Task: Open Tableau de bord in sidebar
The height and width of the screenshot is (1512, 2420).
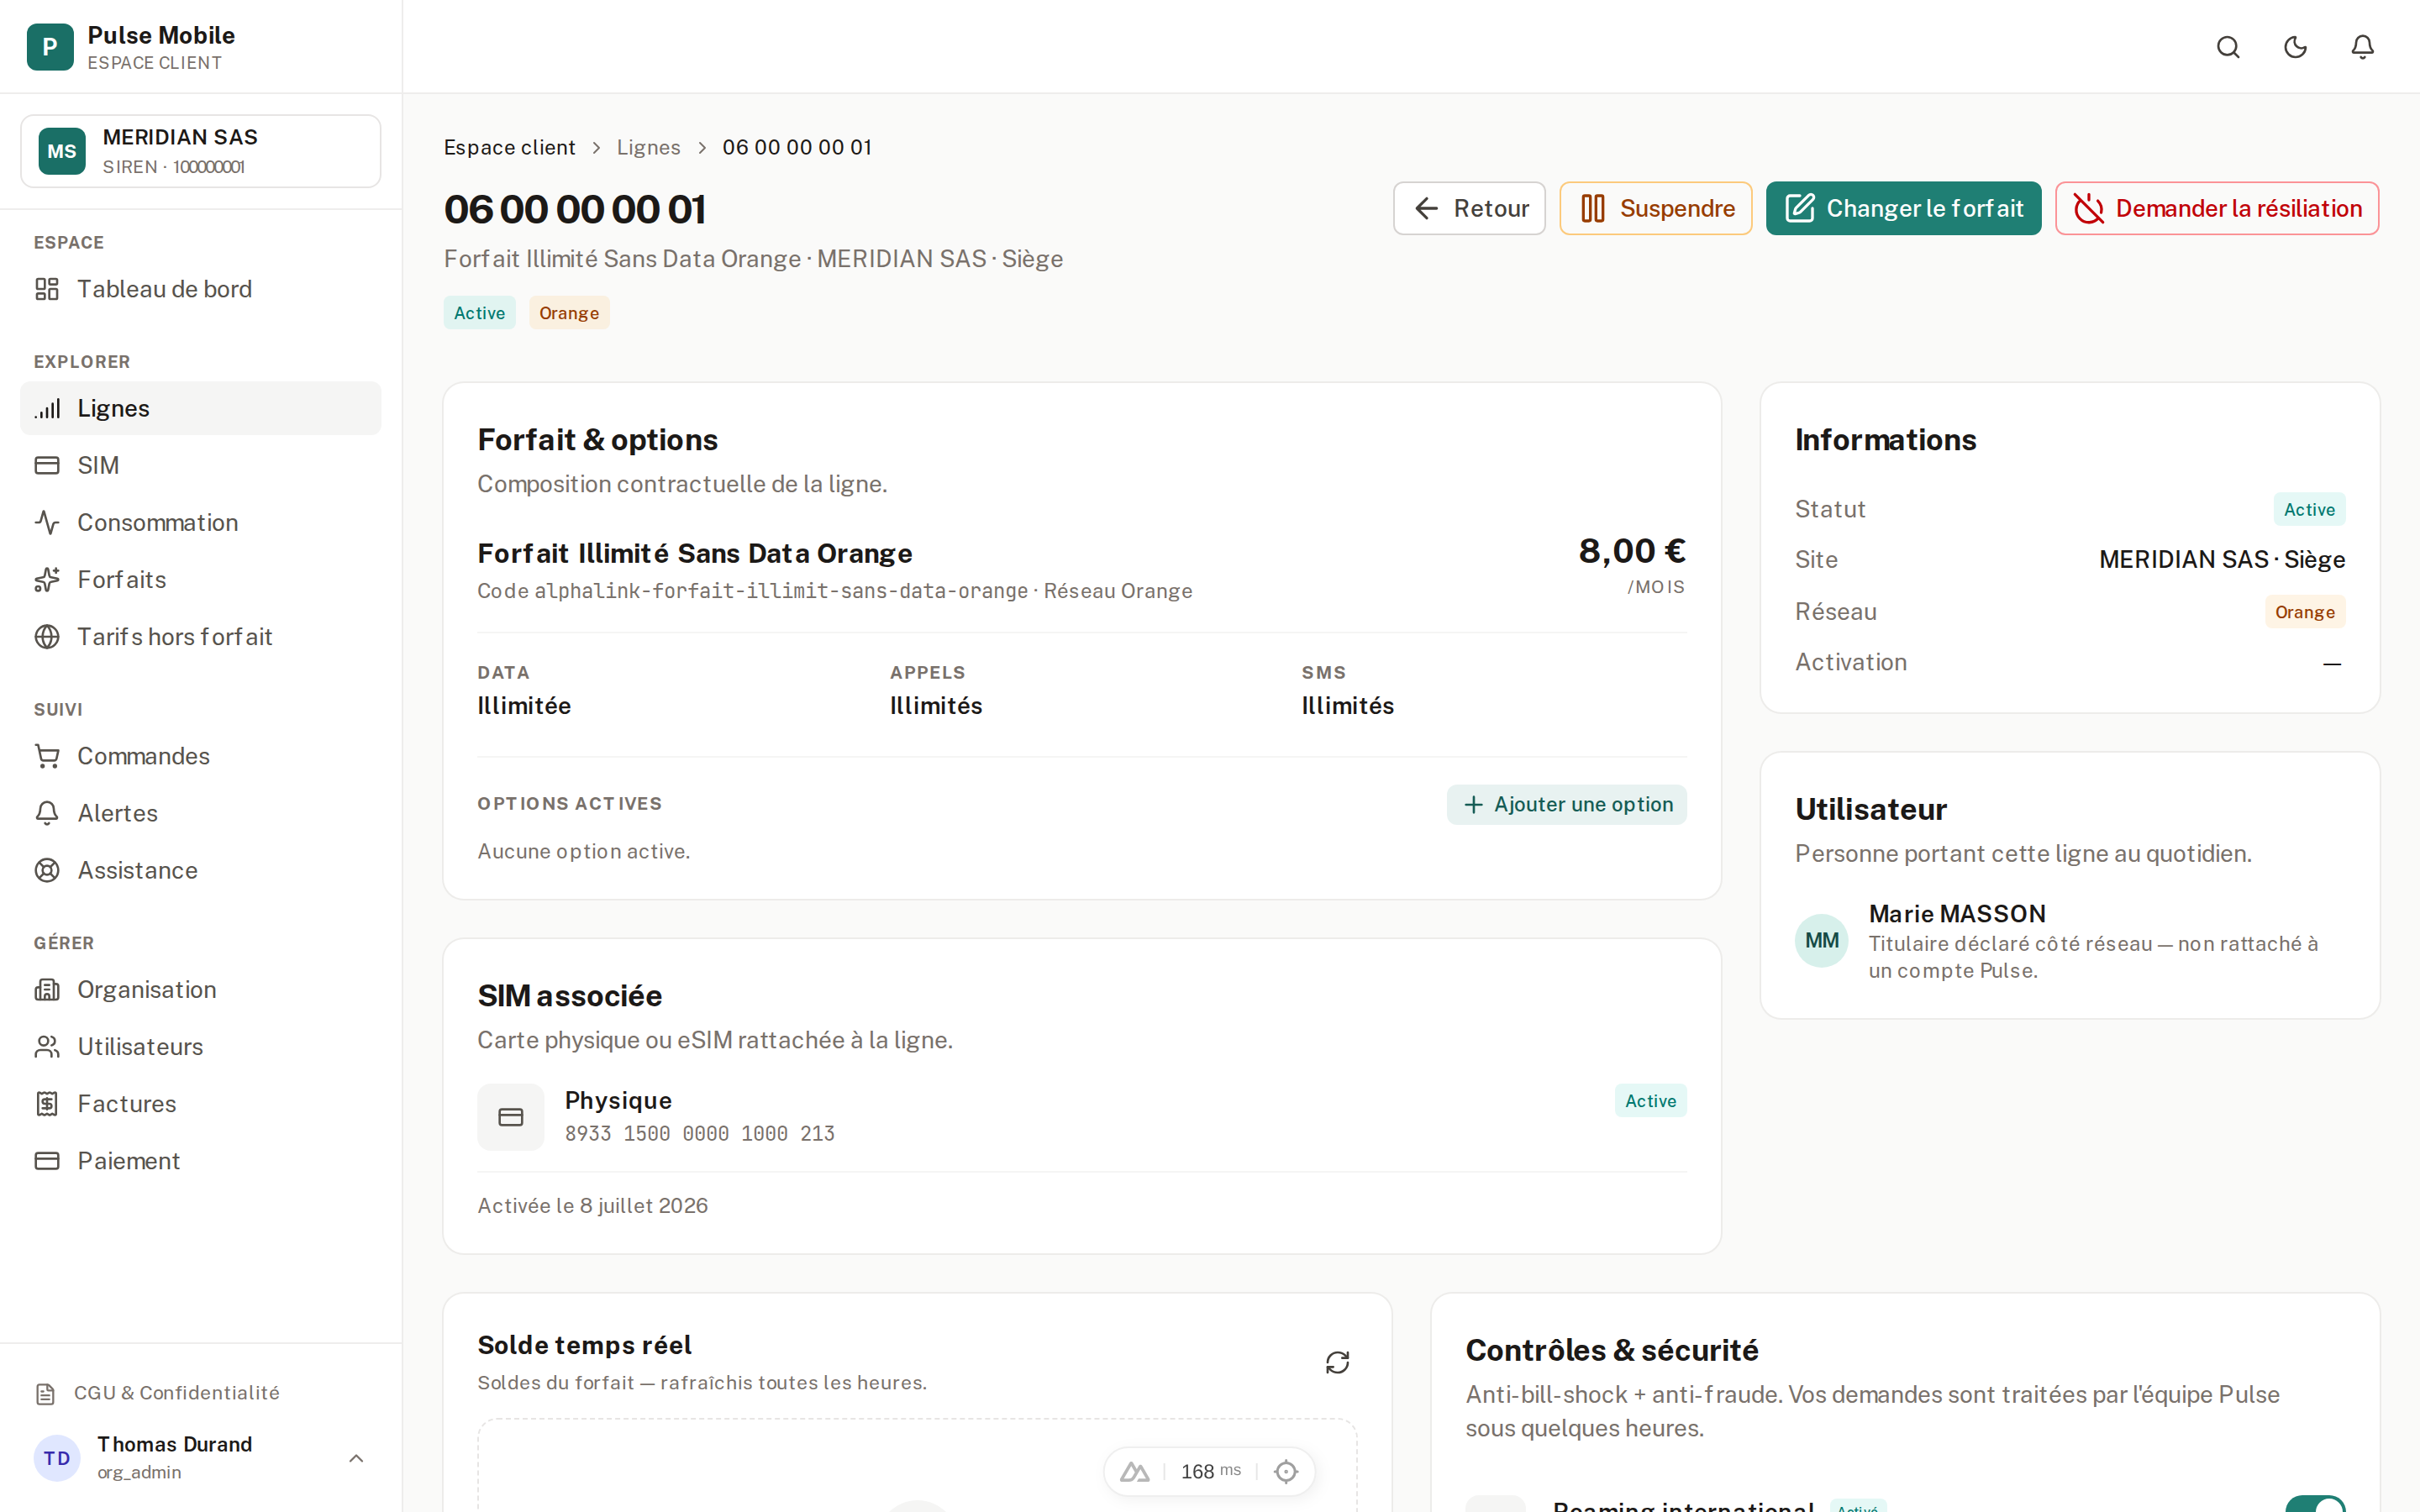Action: [x=201, y=289]
